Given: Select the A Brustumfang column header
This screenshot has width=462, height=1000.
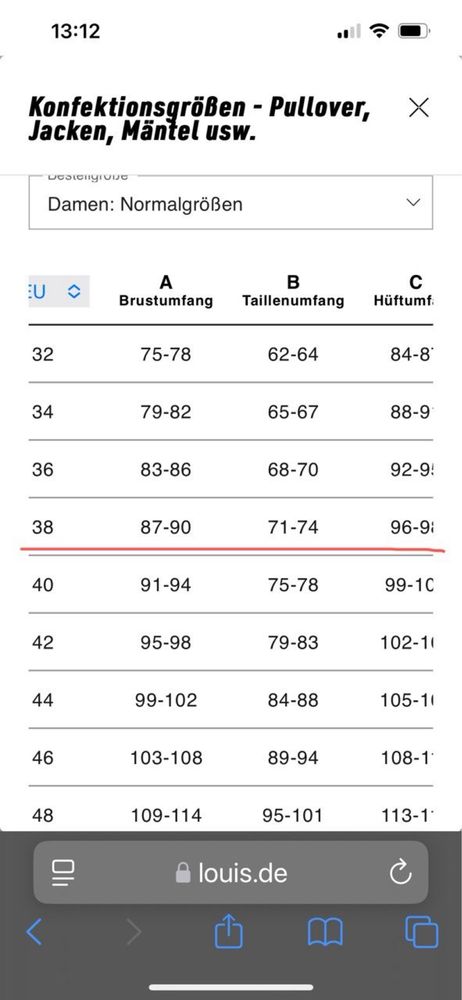Looking at the screenshot, I should coord(166,291).
